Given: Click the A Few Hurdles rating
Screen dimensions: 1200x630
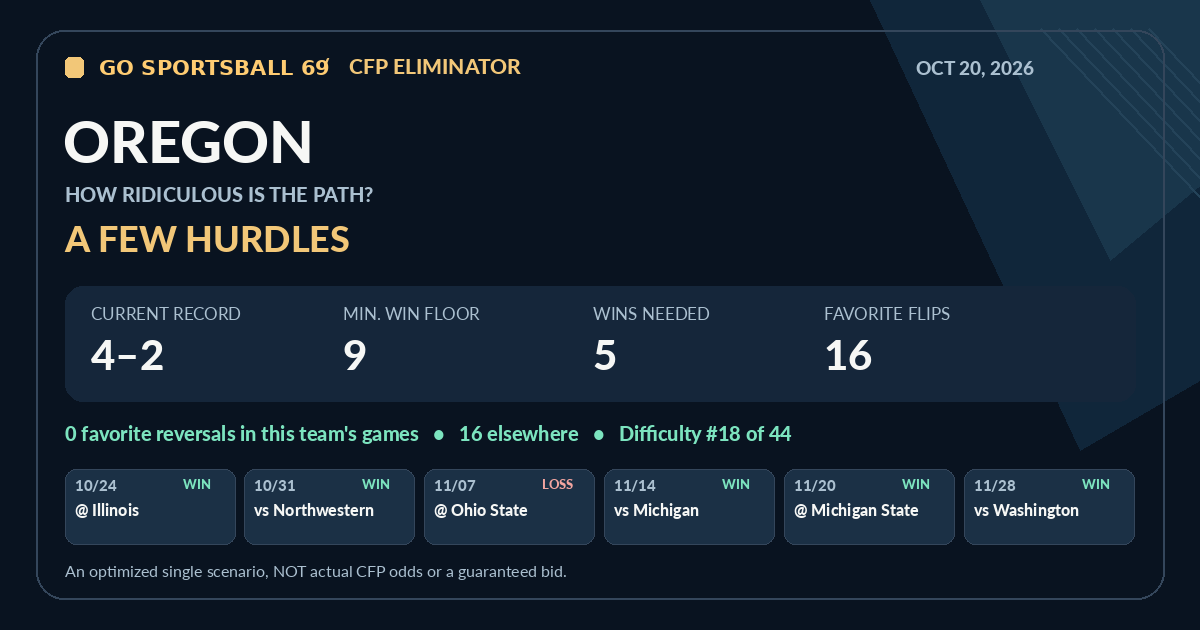Looking at the screenshot, I should pos(207,239).
